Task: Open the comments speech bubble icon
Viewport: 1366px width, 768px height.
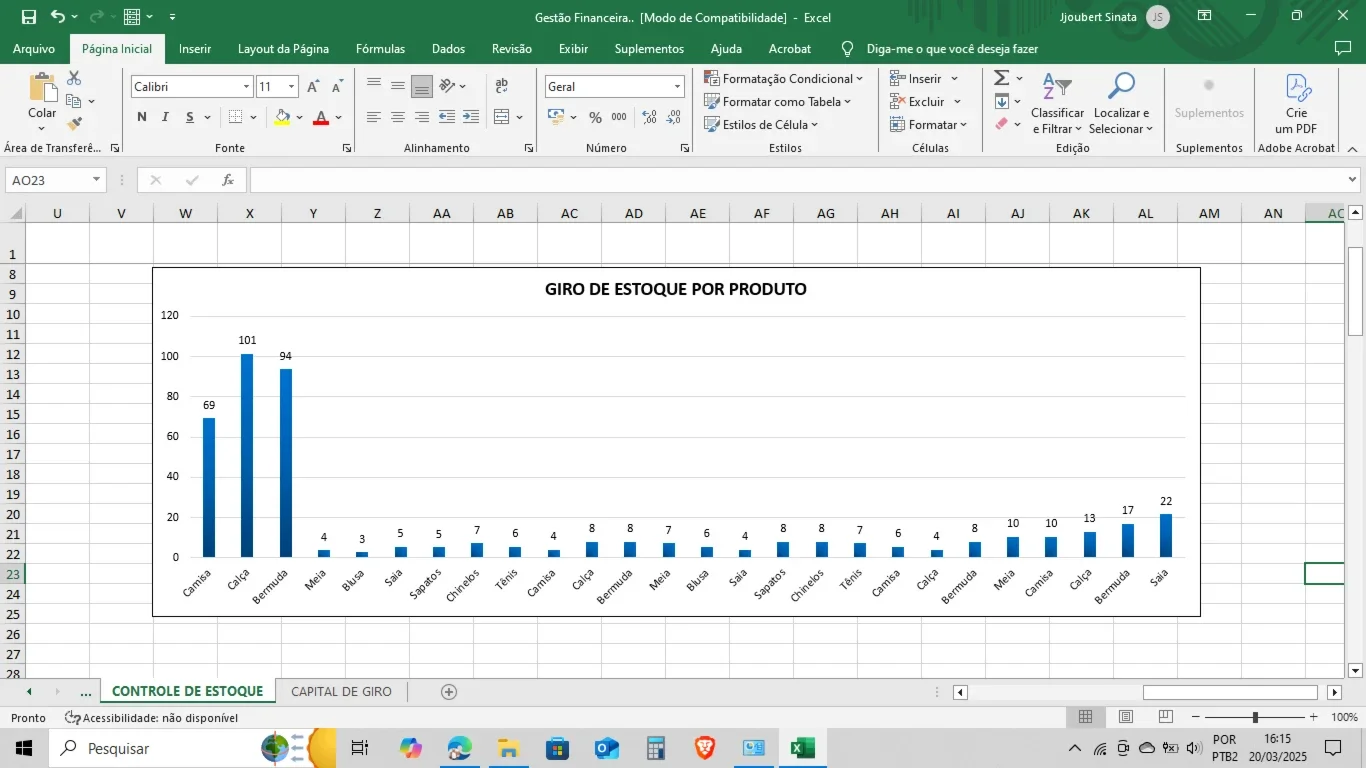Action: pyautogui.click(x=1343, y=48)
